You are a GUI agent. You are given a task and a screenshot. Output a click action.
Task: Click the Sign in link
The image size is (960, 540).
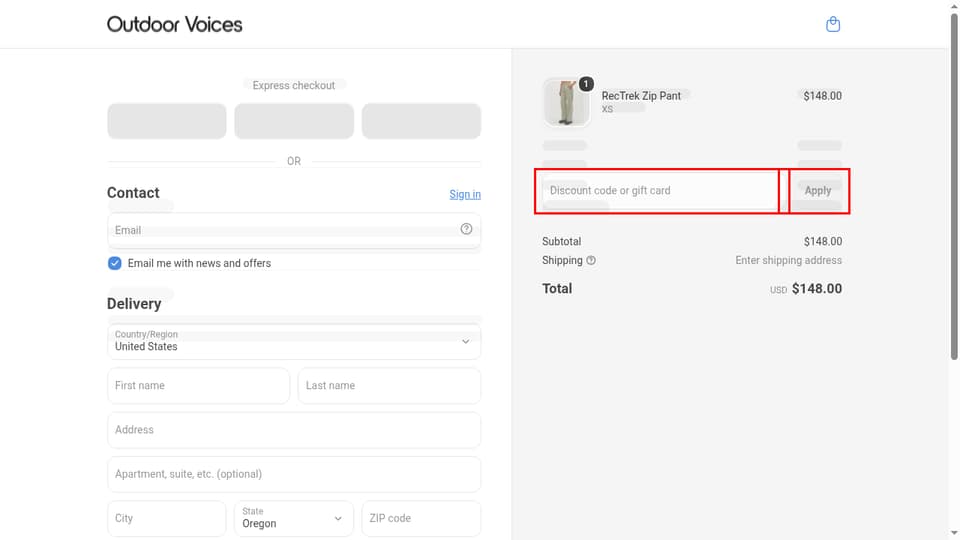point(465,194)
